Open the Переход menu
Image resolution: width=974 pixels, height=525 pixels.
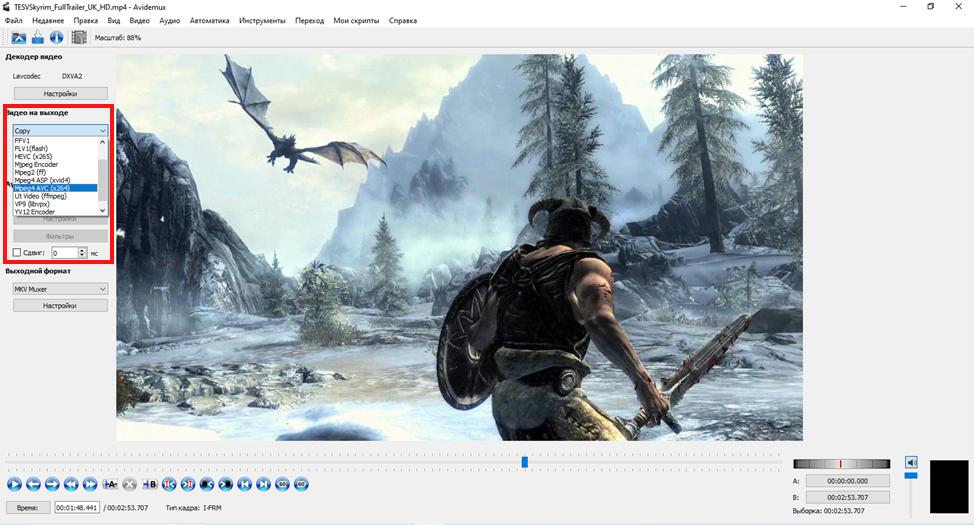(309, 21)
